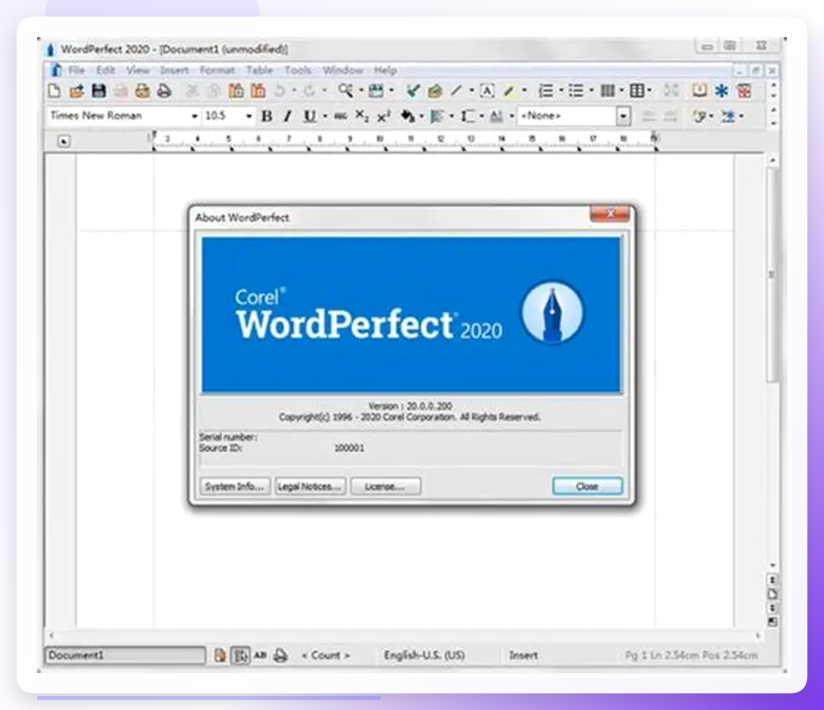Expand the numbering options arrow

[561, 91]
